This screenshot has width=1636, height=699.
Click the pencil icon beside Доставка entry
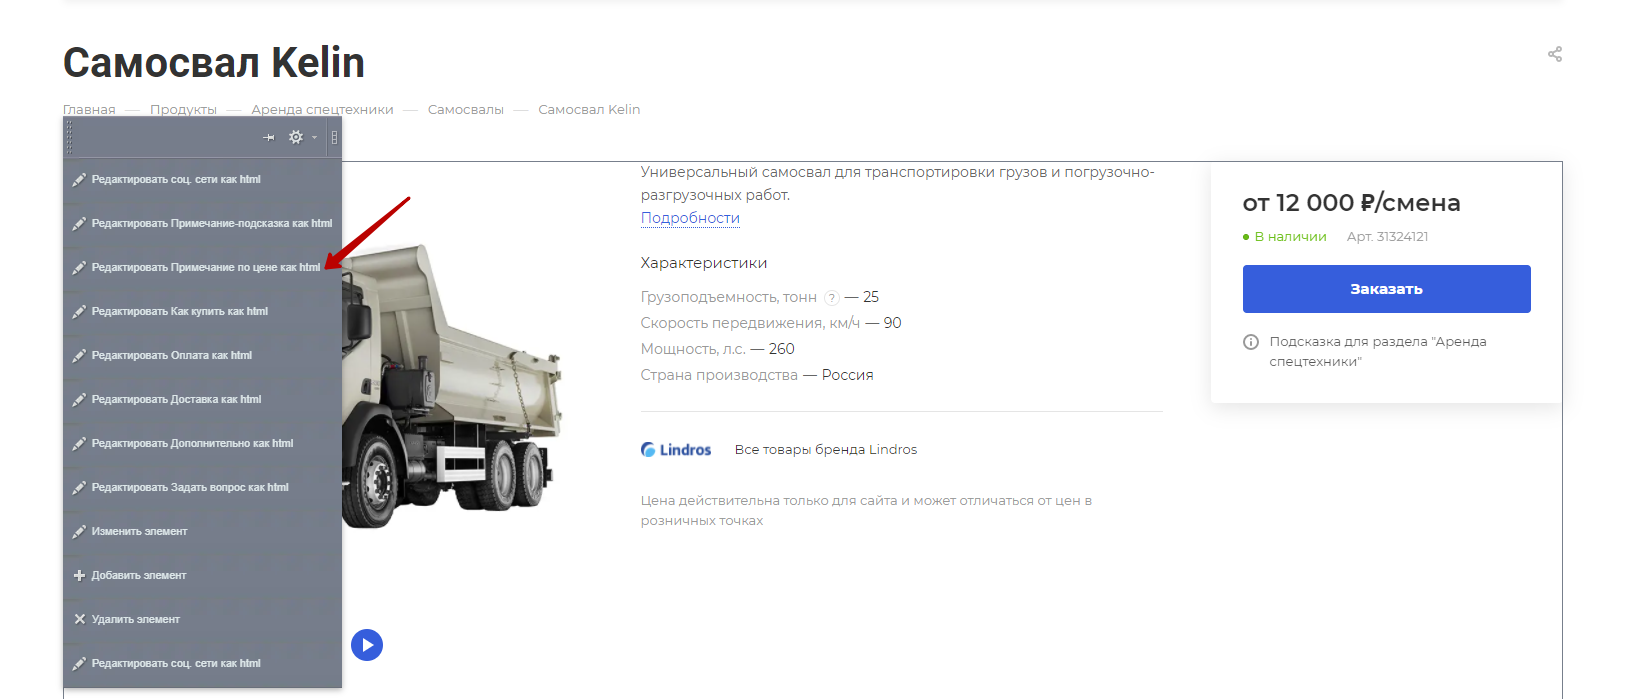[79, 400]
